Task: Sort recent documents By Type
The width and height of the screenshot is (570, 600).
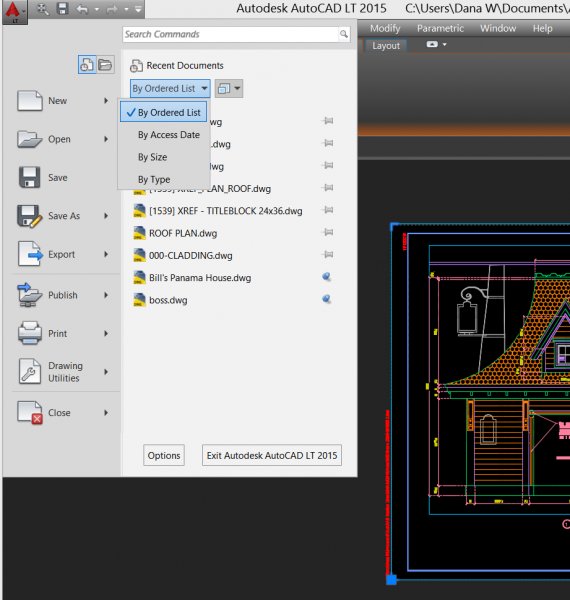Action: [x=154, y=179]
